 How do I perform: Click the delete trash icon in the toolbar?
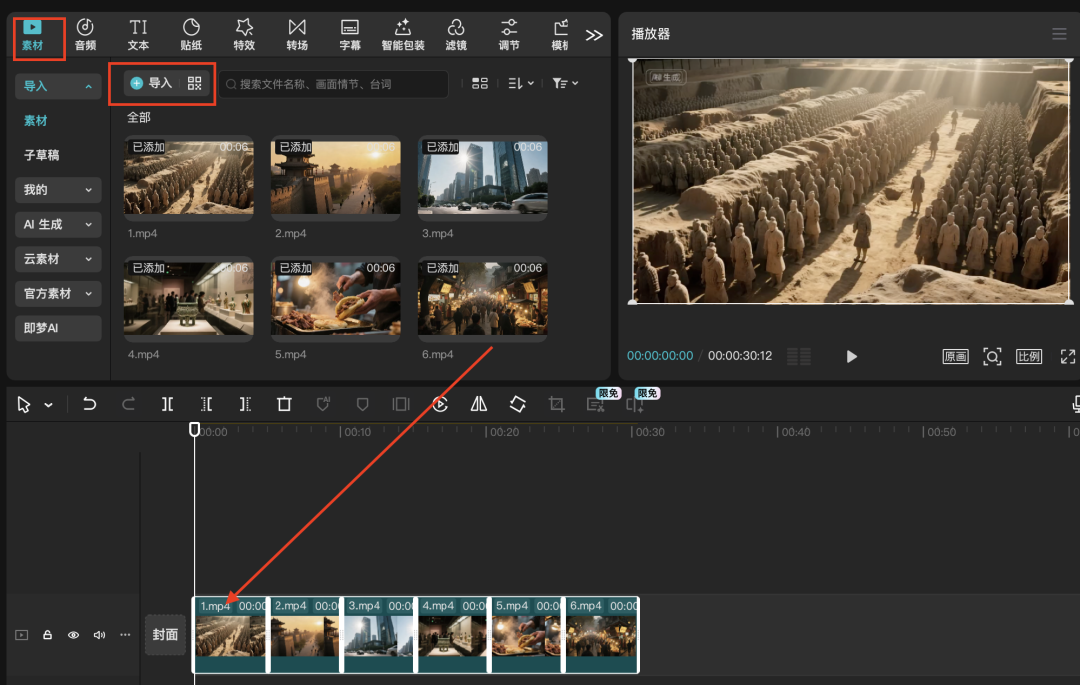tap(284, 404)
